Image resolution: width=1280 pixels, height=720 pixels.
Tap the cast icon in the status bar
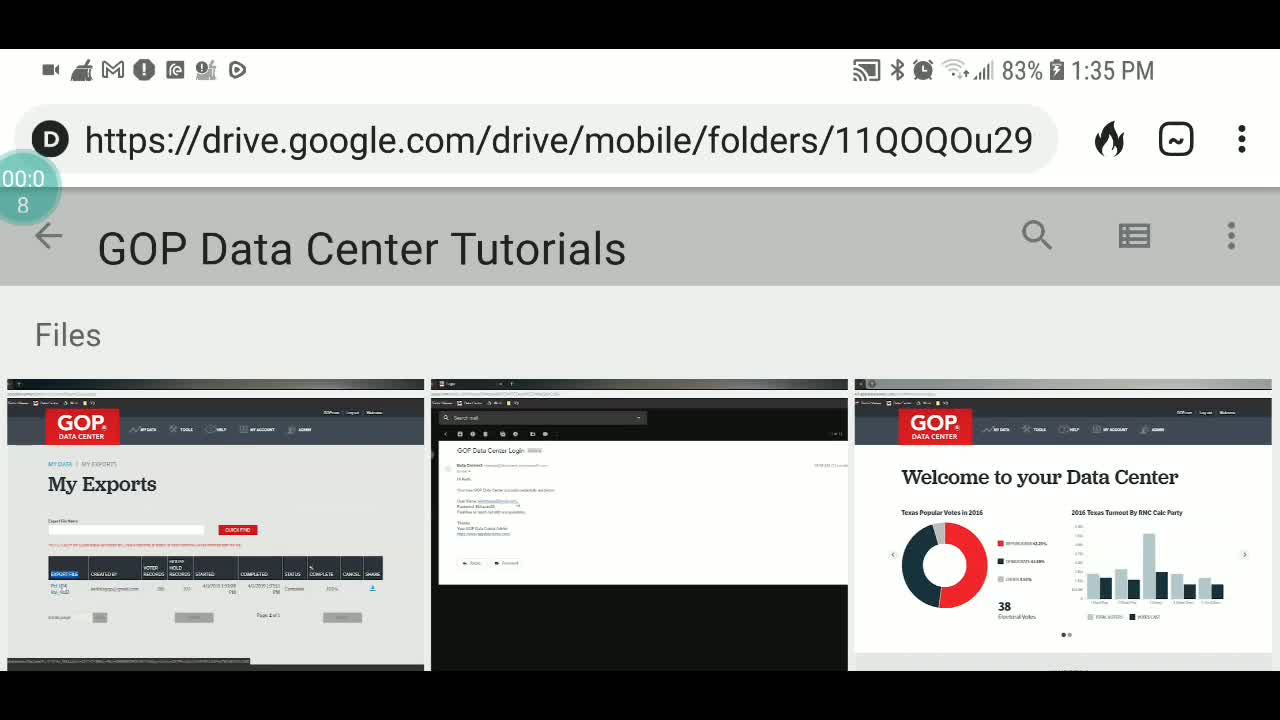(866, 70)
